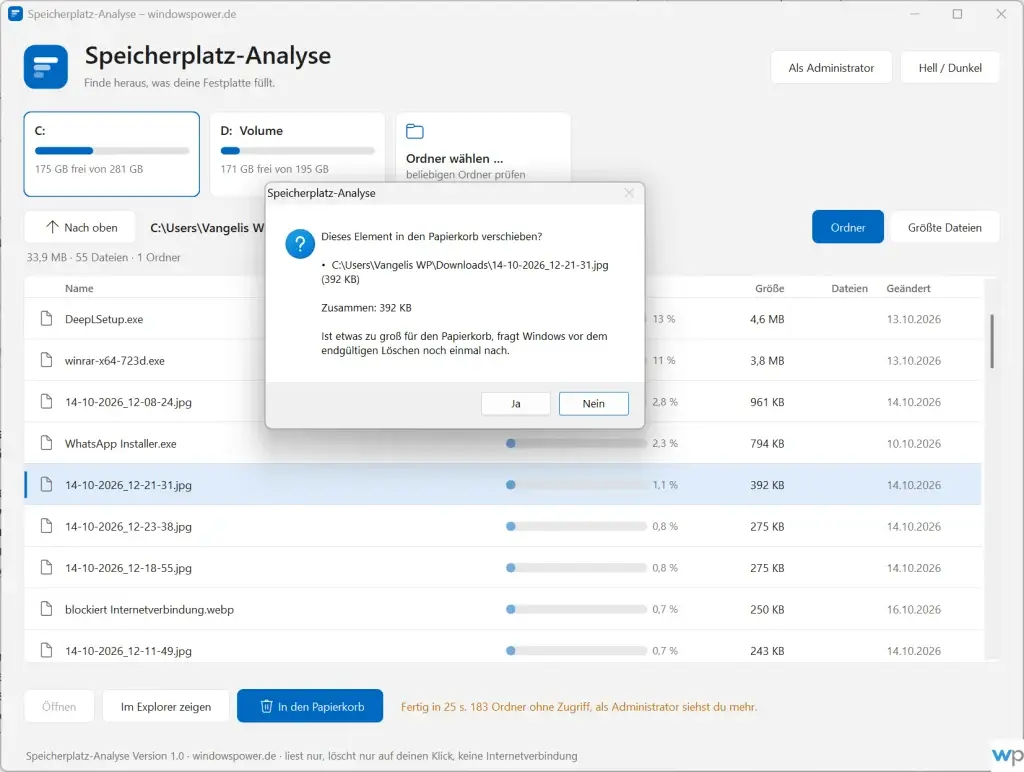Select the 14-10-2026_12-08-24.jpg row
The height and width of the screenshot is (772, 1024).
[502, 402]
